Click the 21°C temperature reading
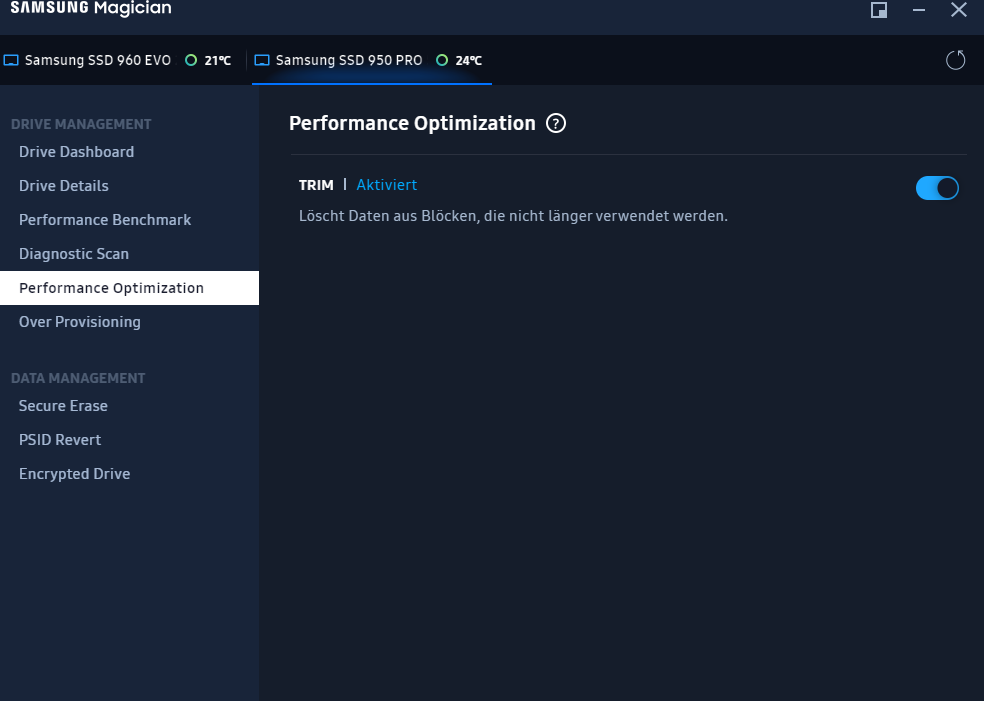 (x=218, y=61)
